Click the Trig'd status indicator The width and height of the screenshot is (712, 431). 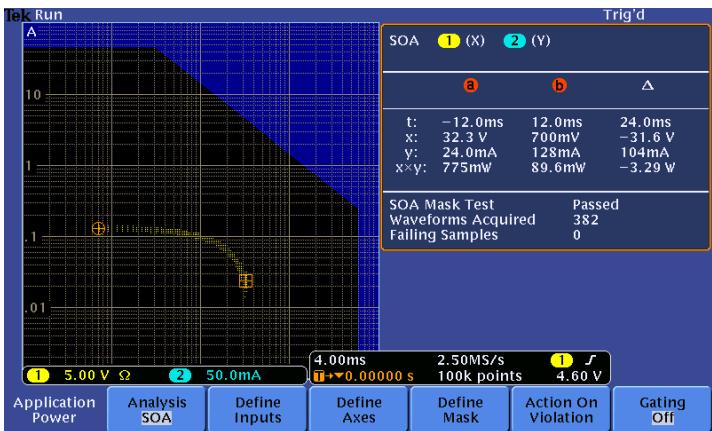[x=624, y=15]
